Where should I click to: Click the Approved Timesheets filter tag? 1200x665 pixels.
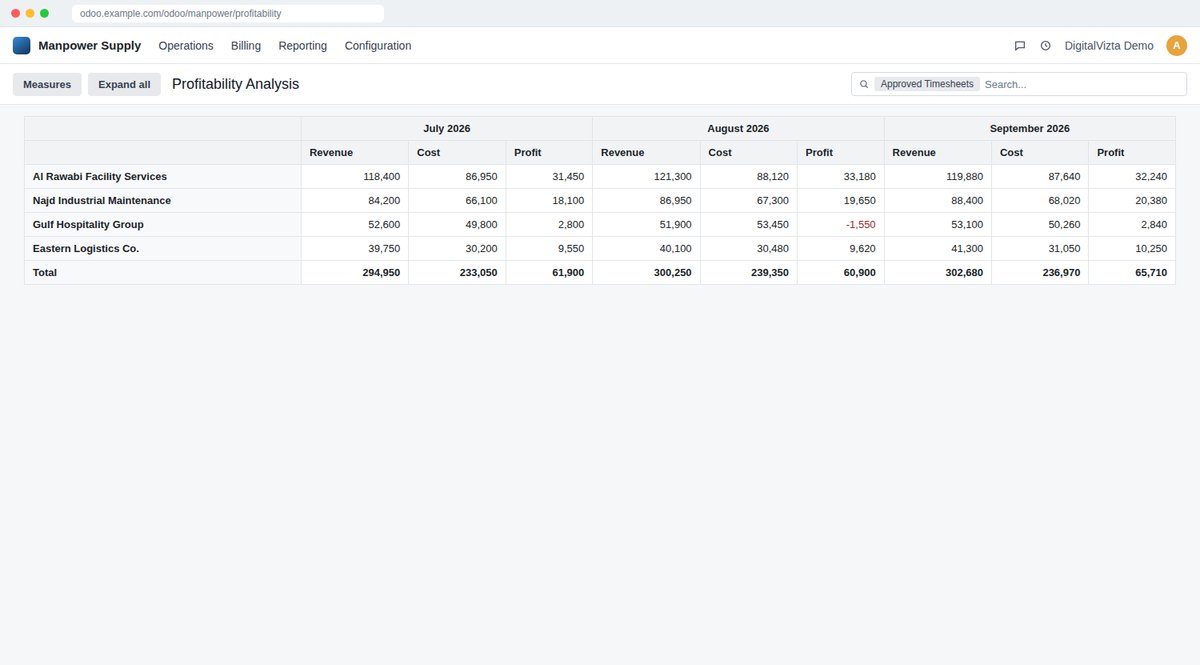(927, 84)
